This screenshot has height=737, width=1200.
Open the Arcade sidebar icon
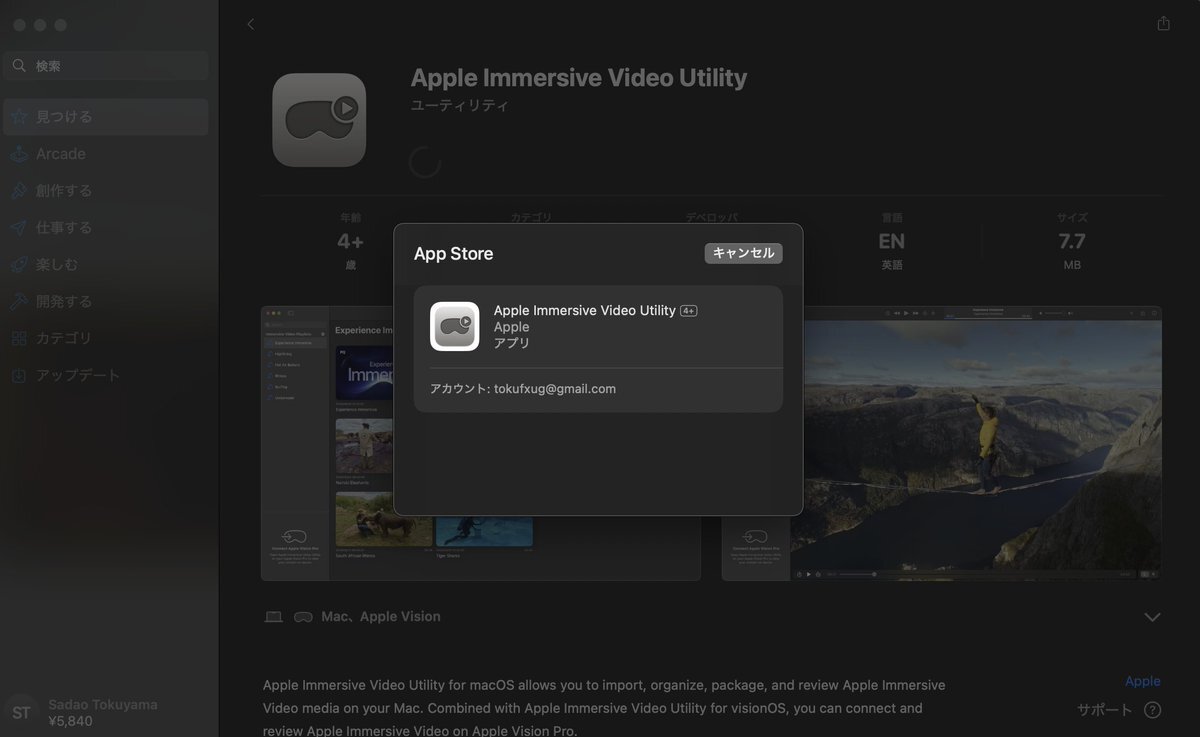pyautogui.click(x=19, y=154)
